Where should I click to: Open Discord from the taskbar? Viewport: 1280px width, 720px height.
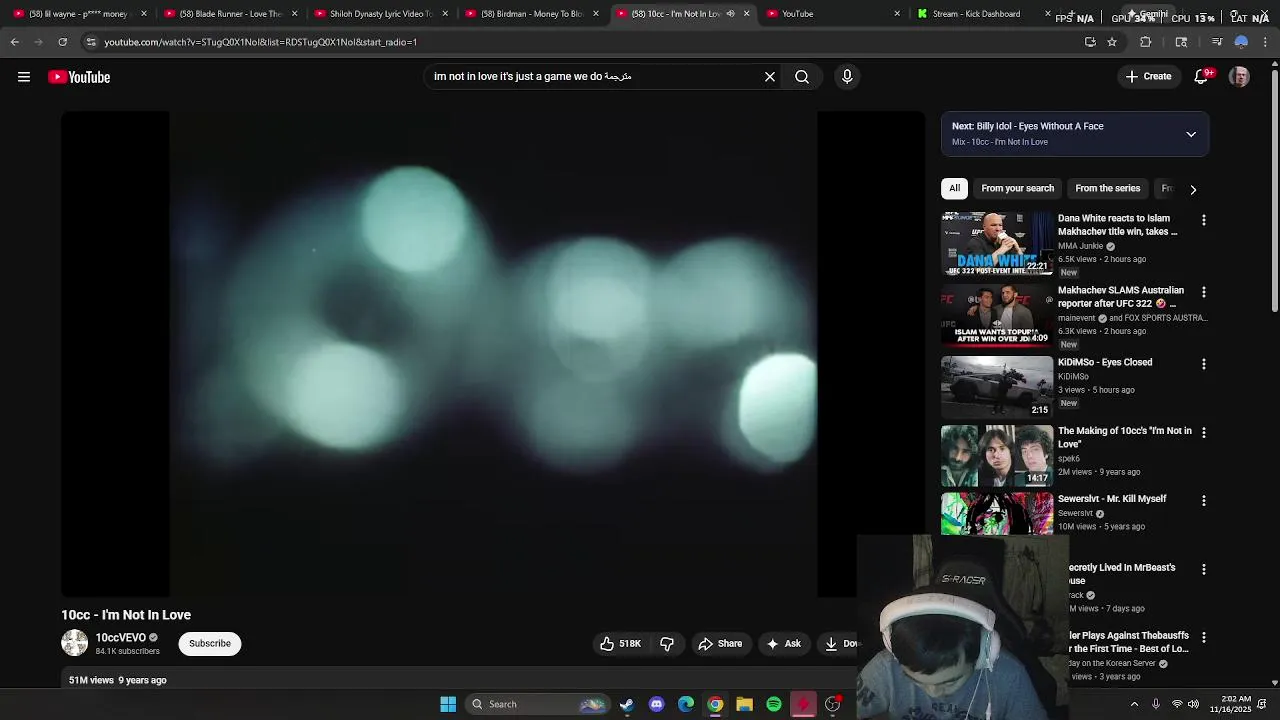click(x=656, y=704)
